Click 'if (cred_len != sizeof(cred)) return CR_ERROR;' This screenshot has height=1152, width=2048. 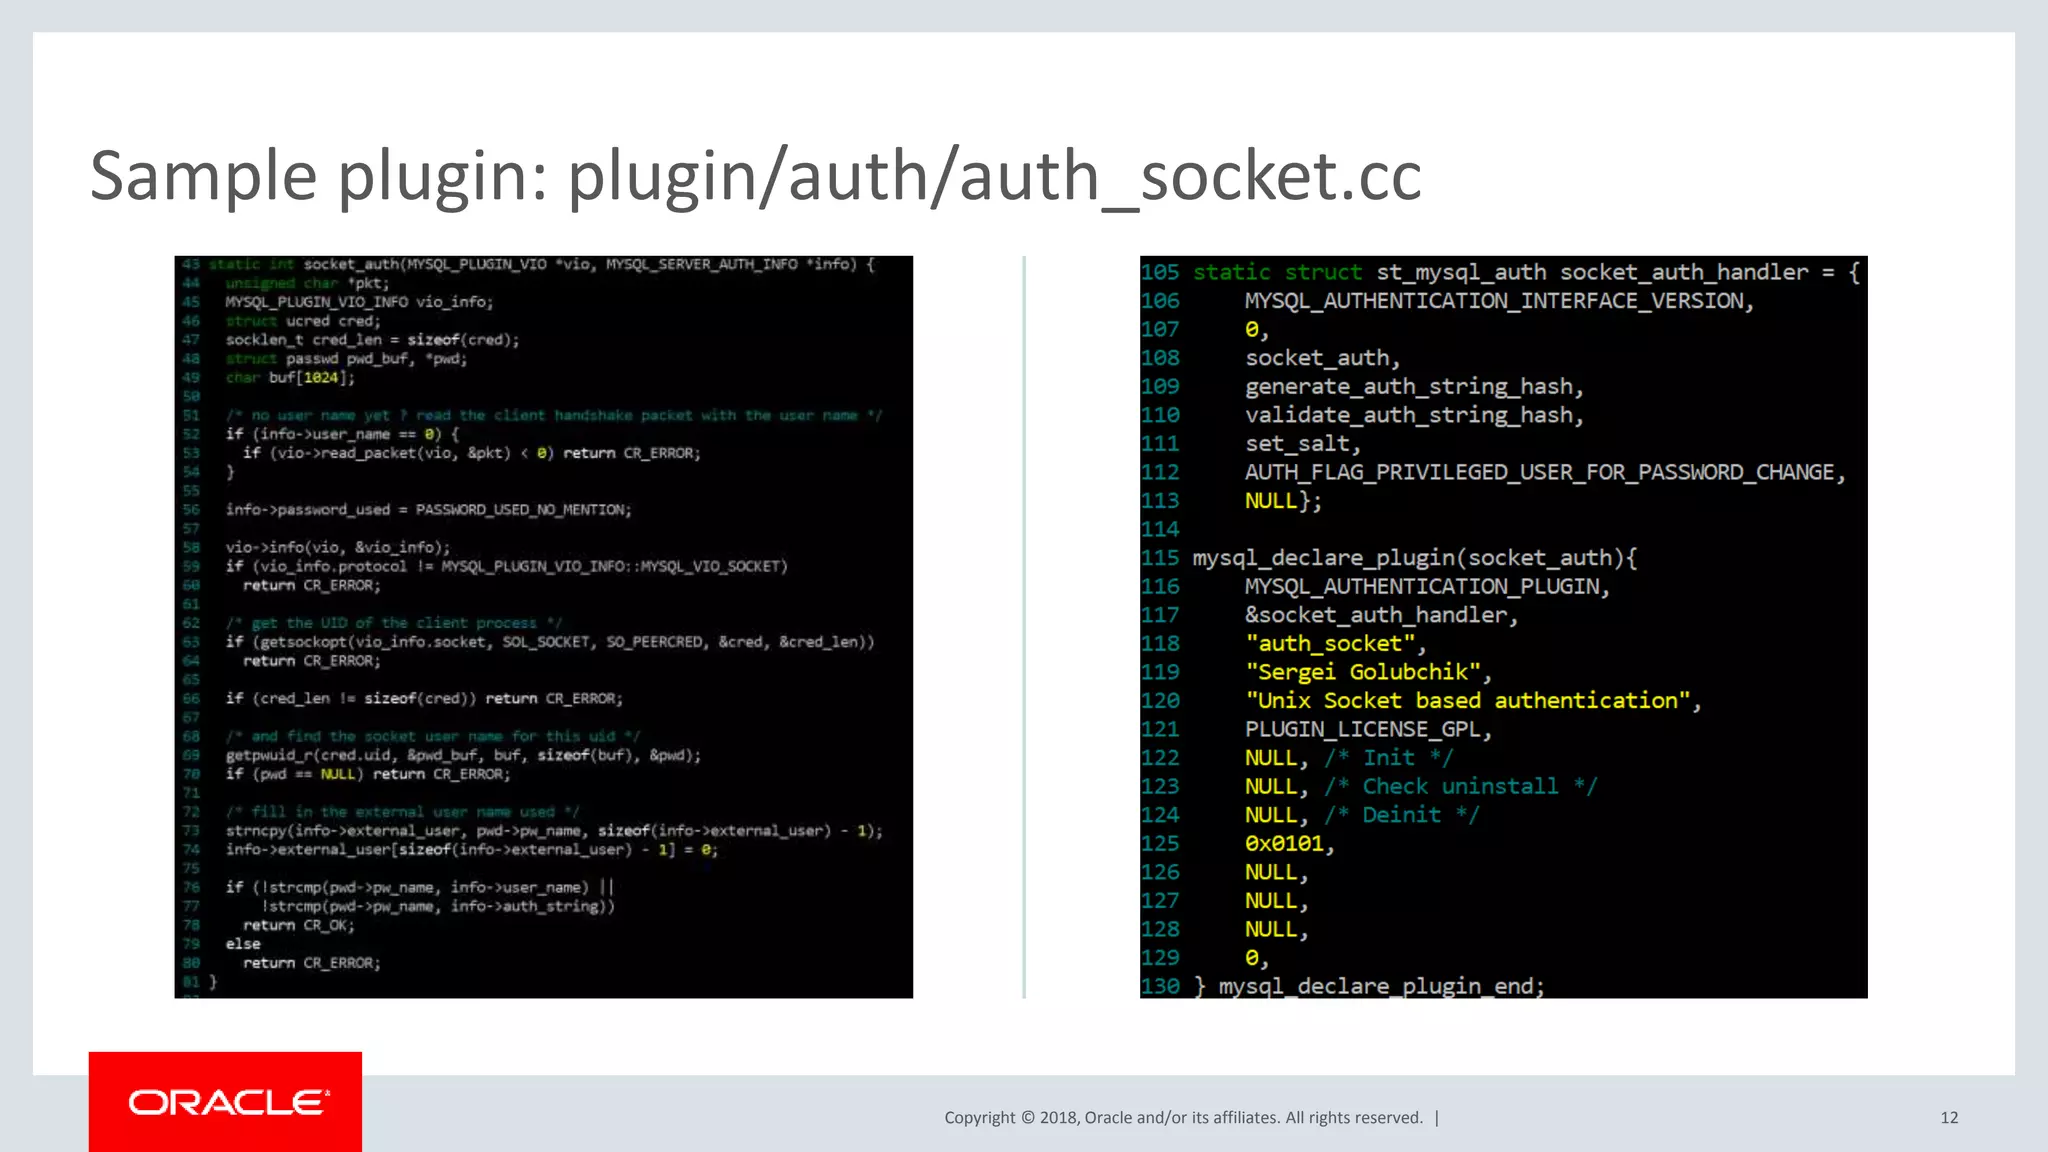[x=424, y=699]
